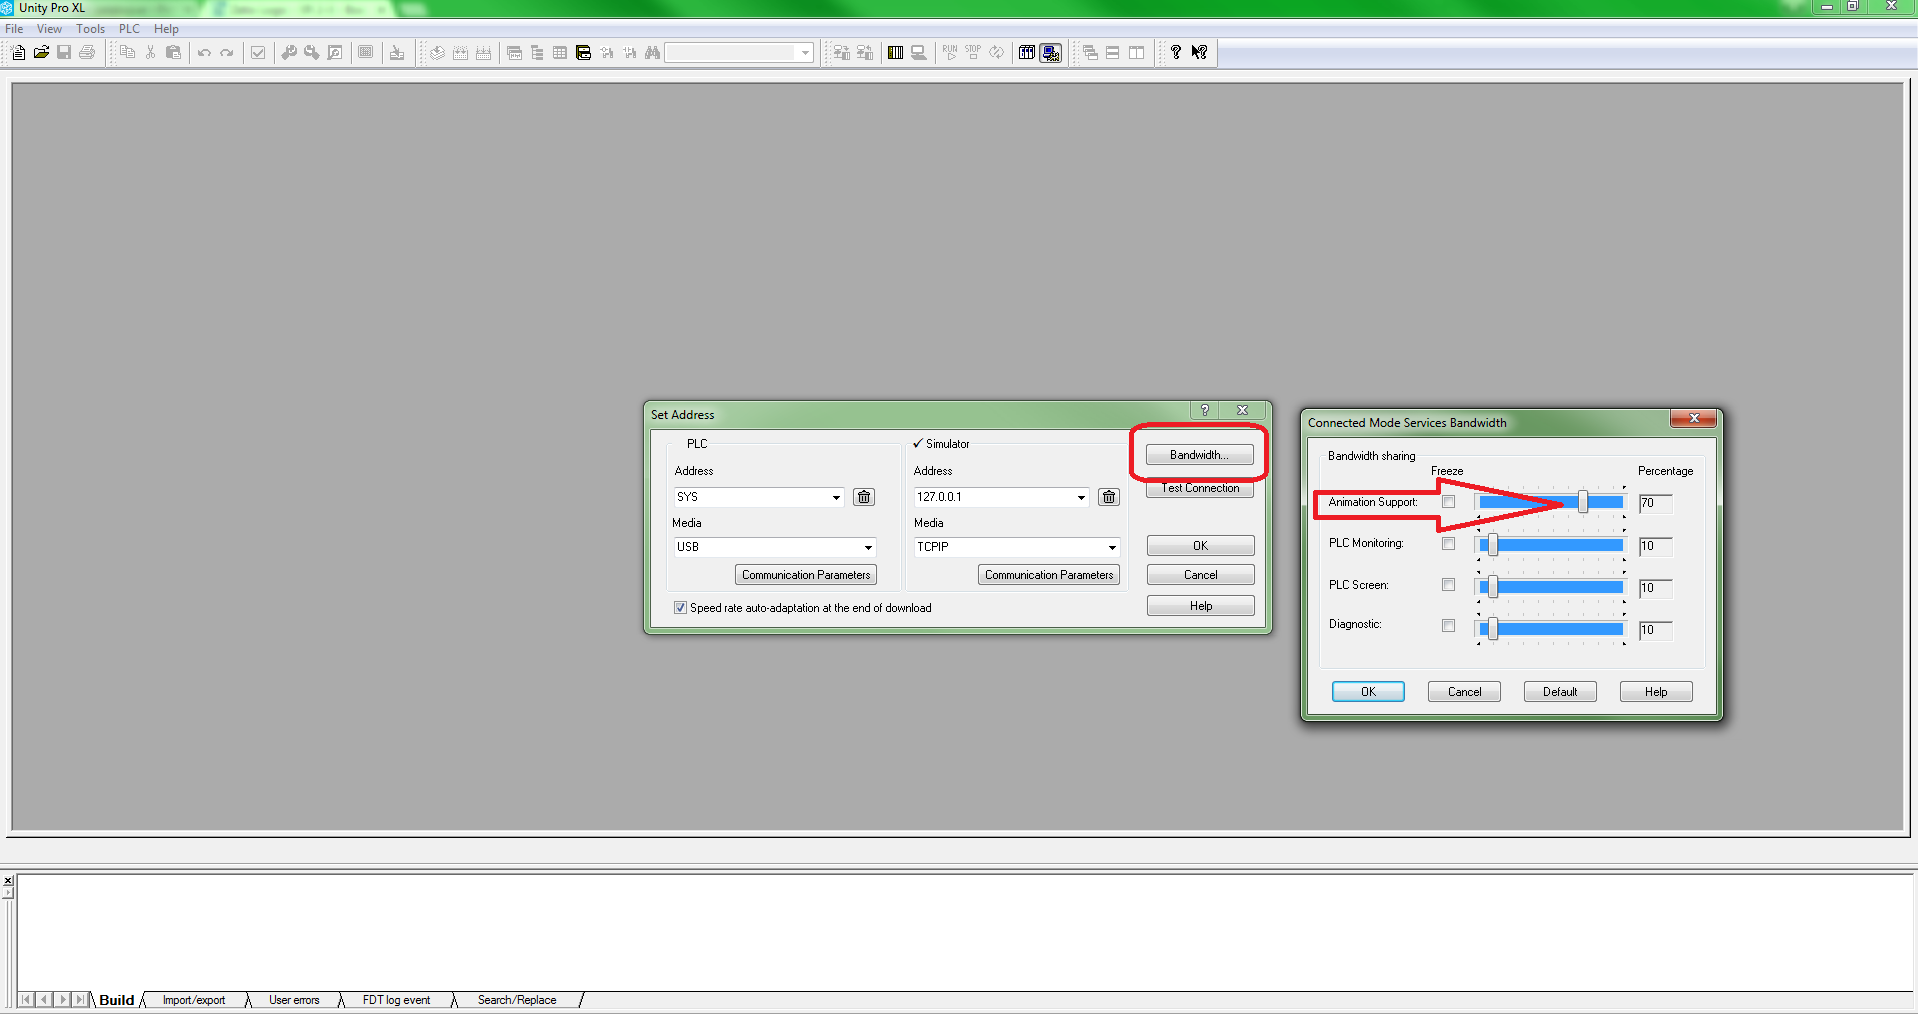This screenshot has height=1014, width=1919.
Task: Check the Animation Support Freeze checkbox
Action: pos(1449,502)
